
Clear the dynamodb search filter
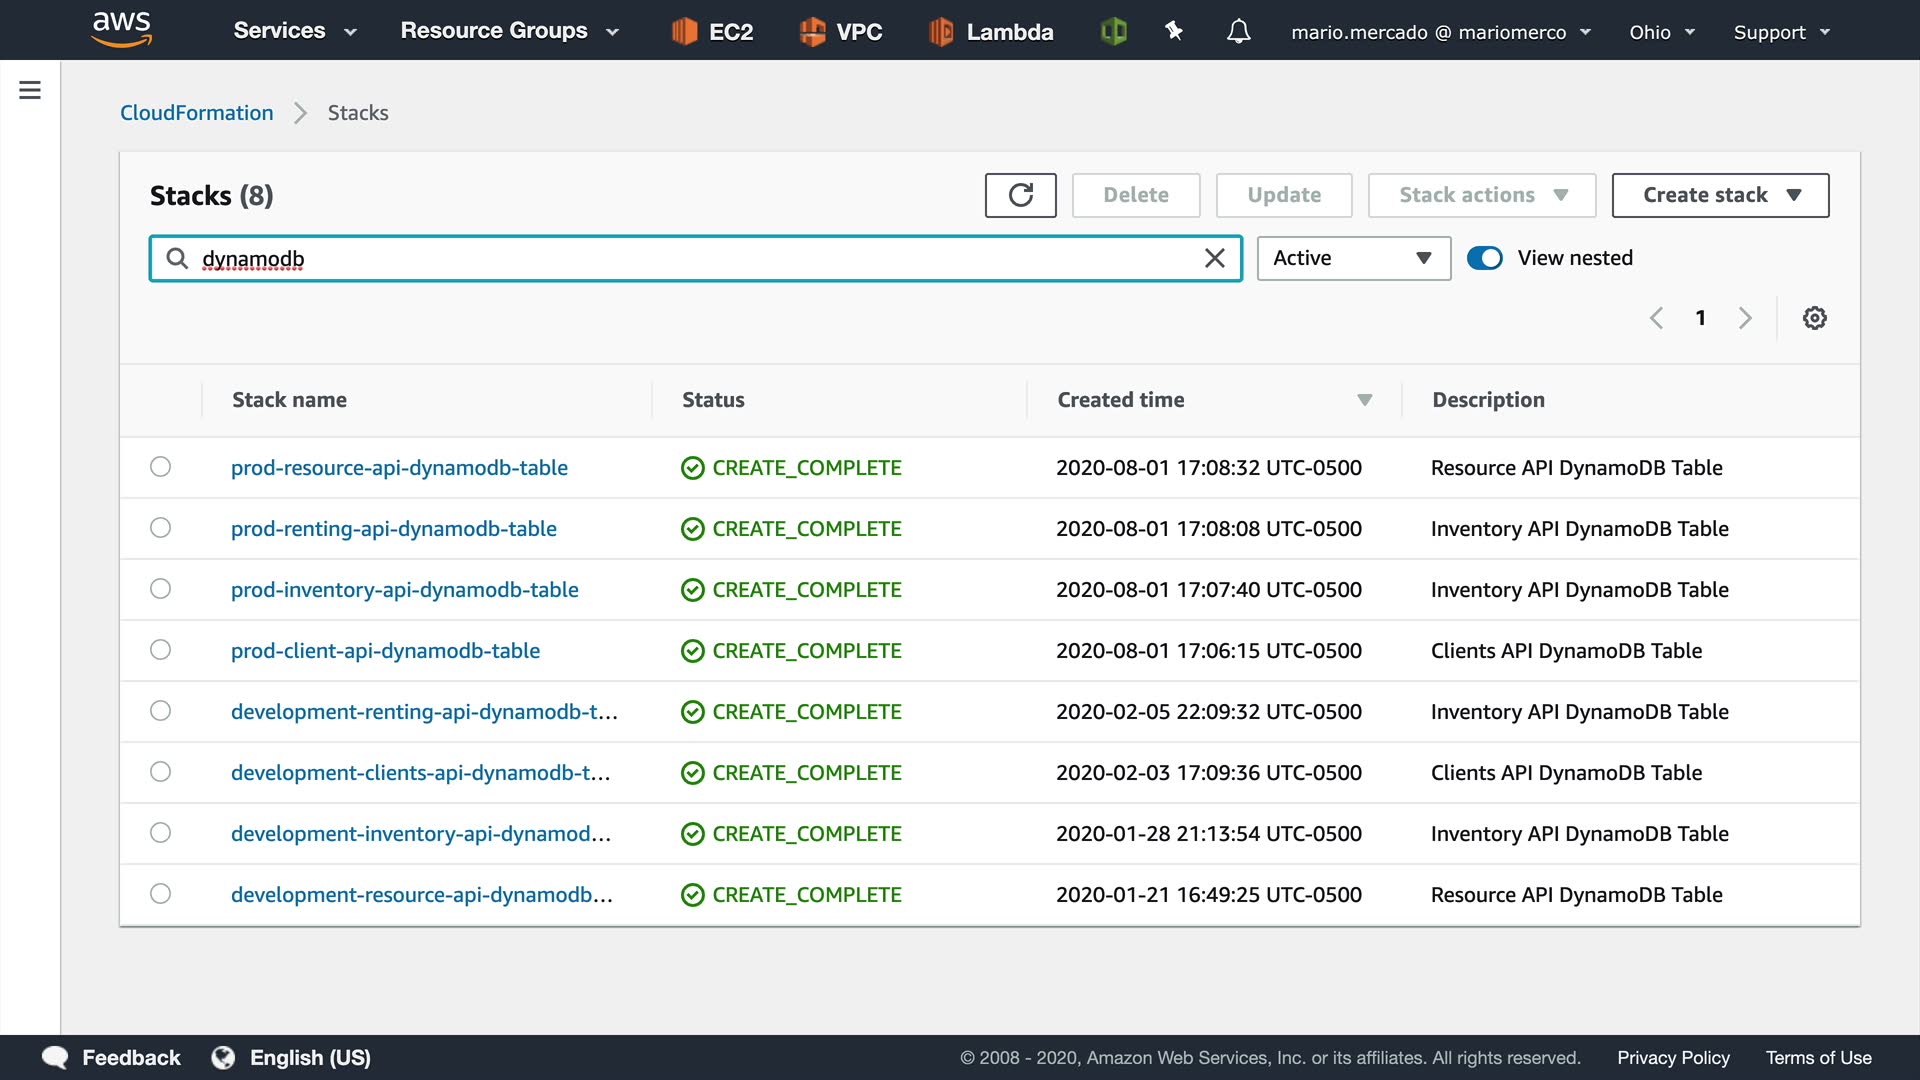pyautogui.click(x=1214, y=259)
